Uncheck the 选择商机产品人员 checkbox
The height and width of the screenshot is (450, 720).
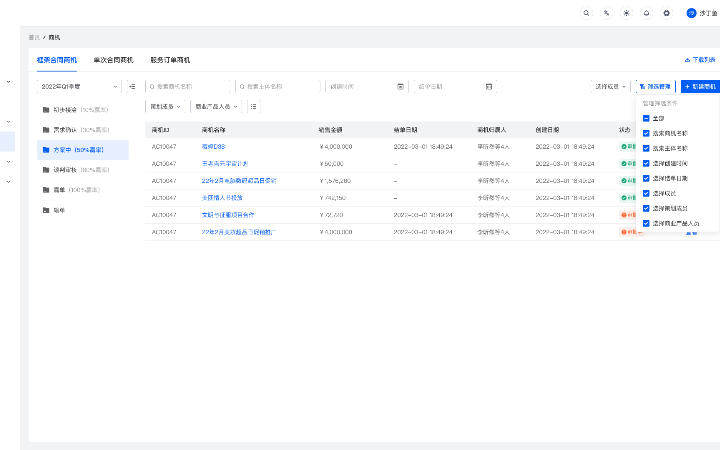click(646, 224)
